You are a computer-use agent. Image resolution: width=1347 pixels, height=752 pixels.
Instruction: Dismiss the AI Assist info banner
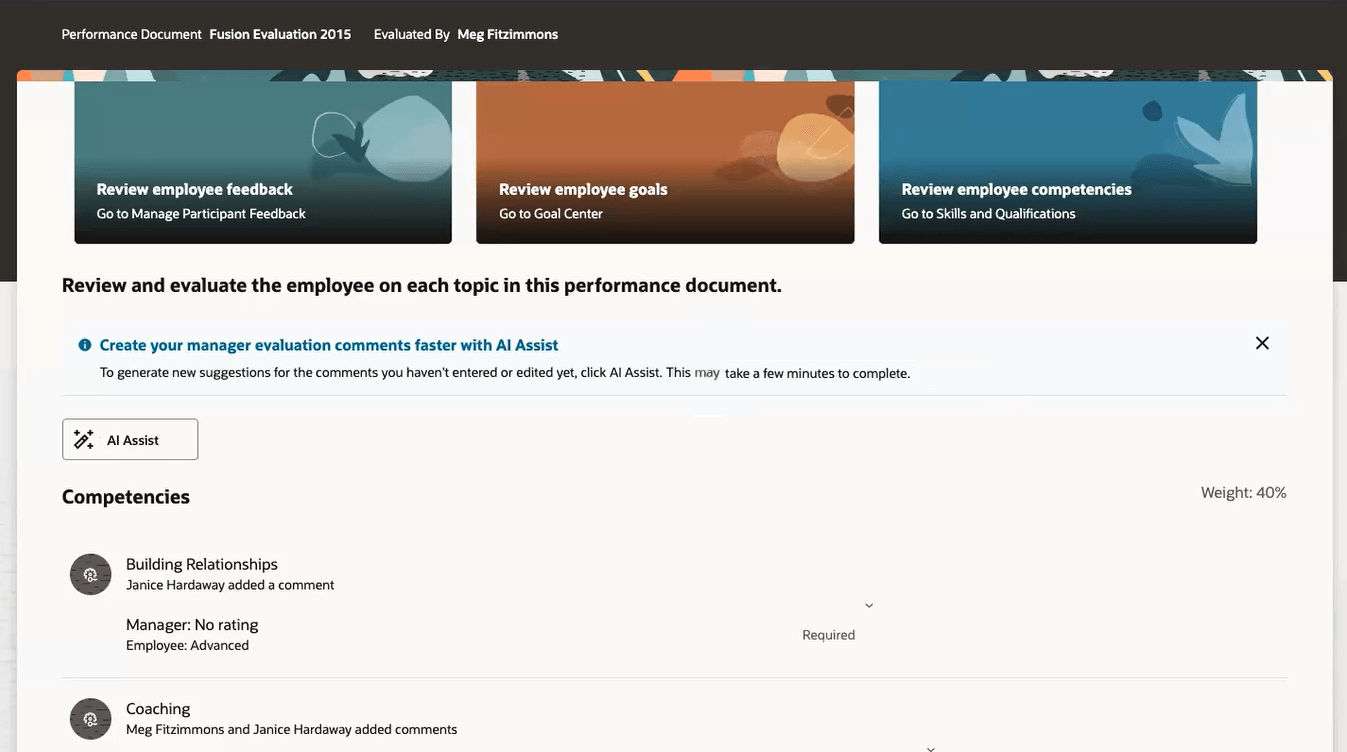point(1262,343)
